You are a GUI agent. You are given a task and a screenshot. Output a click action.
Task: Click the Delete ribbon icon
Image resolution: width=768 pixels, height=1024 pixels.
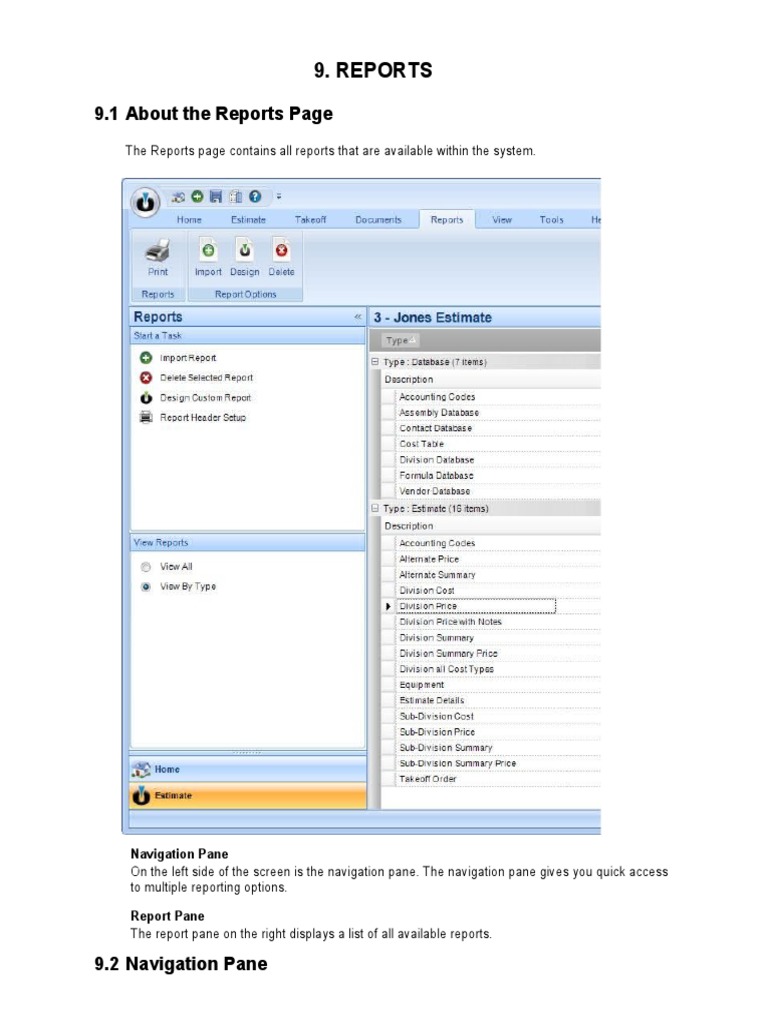click(x=281, y=250)
